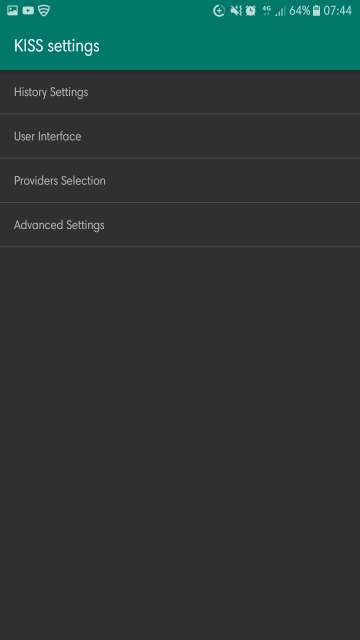Click the divider line under Advanced Settings
The image size is (360, 640).
coord(180,247)
